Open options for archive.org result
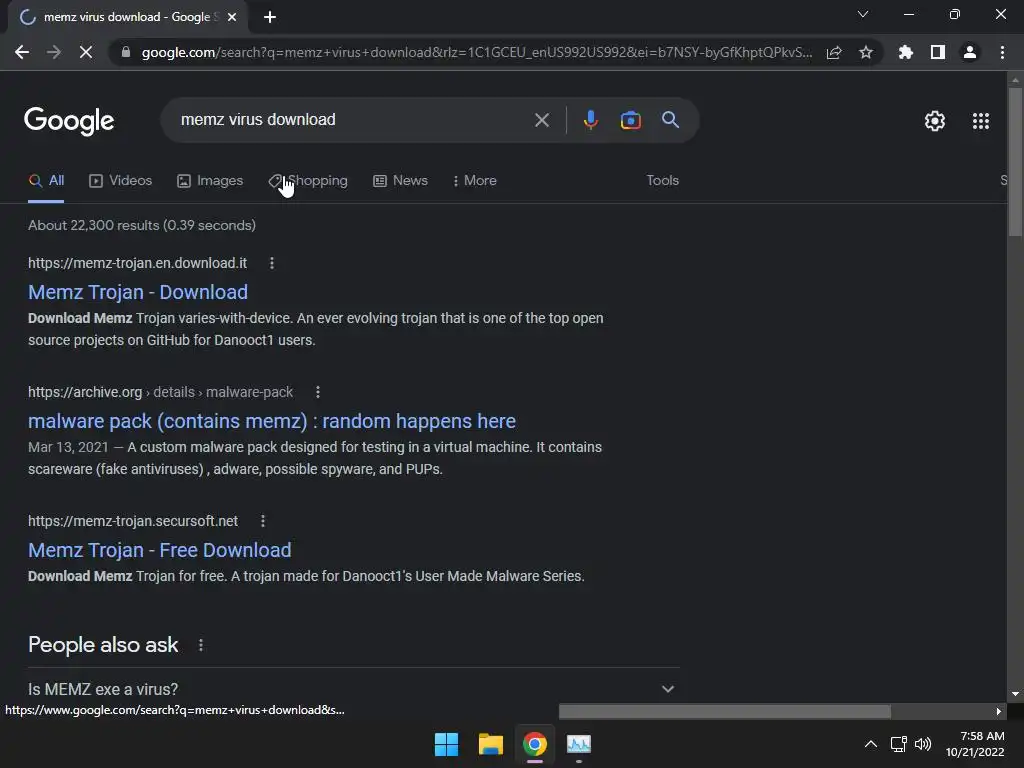Screen dimensions: 1024x768 click(317, 392)
